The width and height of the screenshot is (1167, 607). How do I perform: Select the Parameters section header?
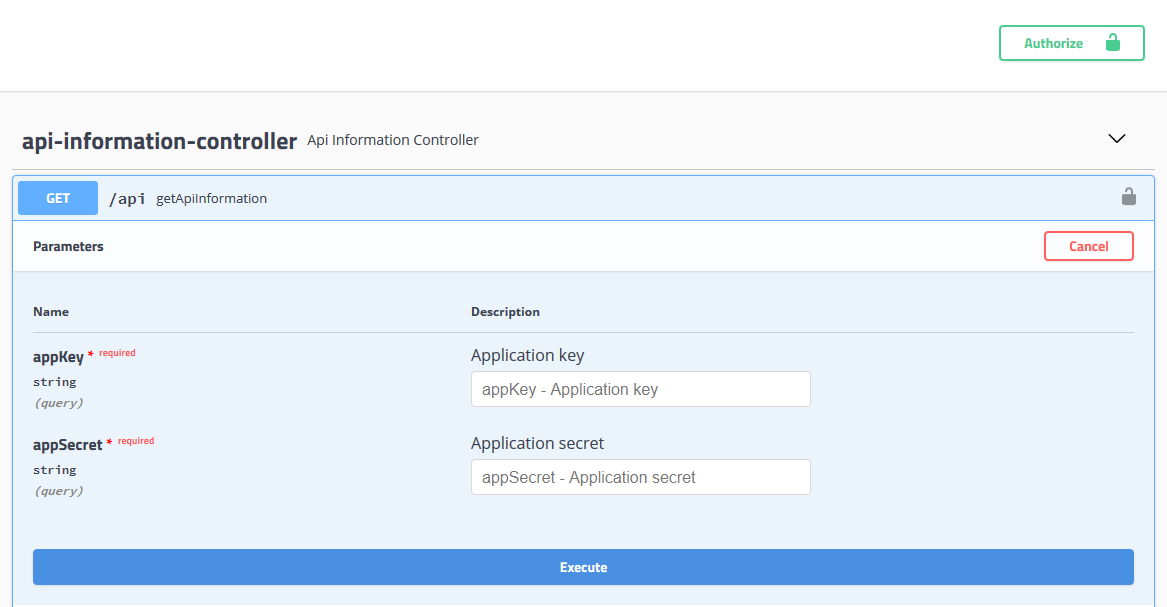[68, 246]
